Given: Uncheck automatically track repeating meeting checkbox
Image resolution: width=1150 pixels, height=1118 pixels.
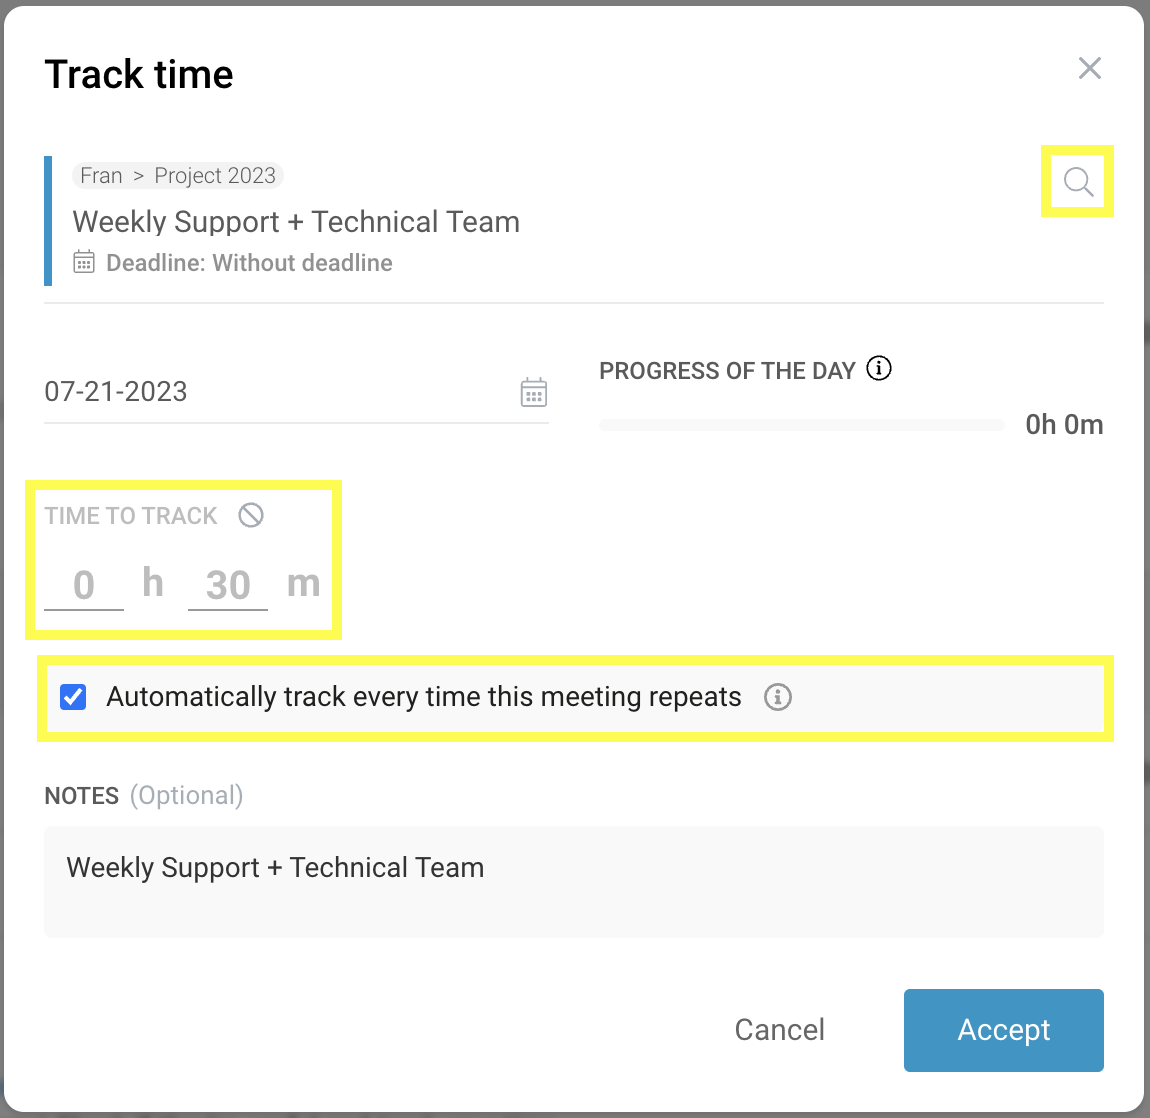Looking at the screenshot, I should (x=73, y=697).
